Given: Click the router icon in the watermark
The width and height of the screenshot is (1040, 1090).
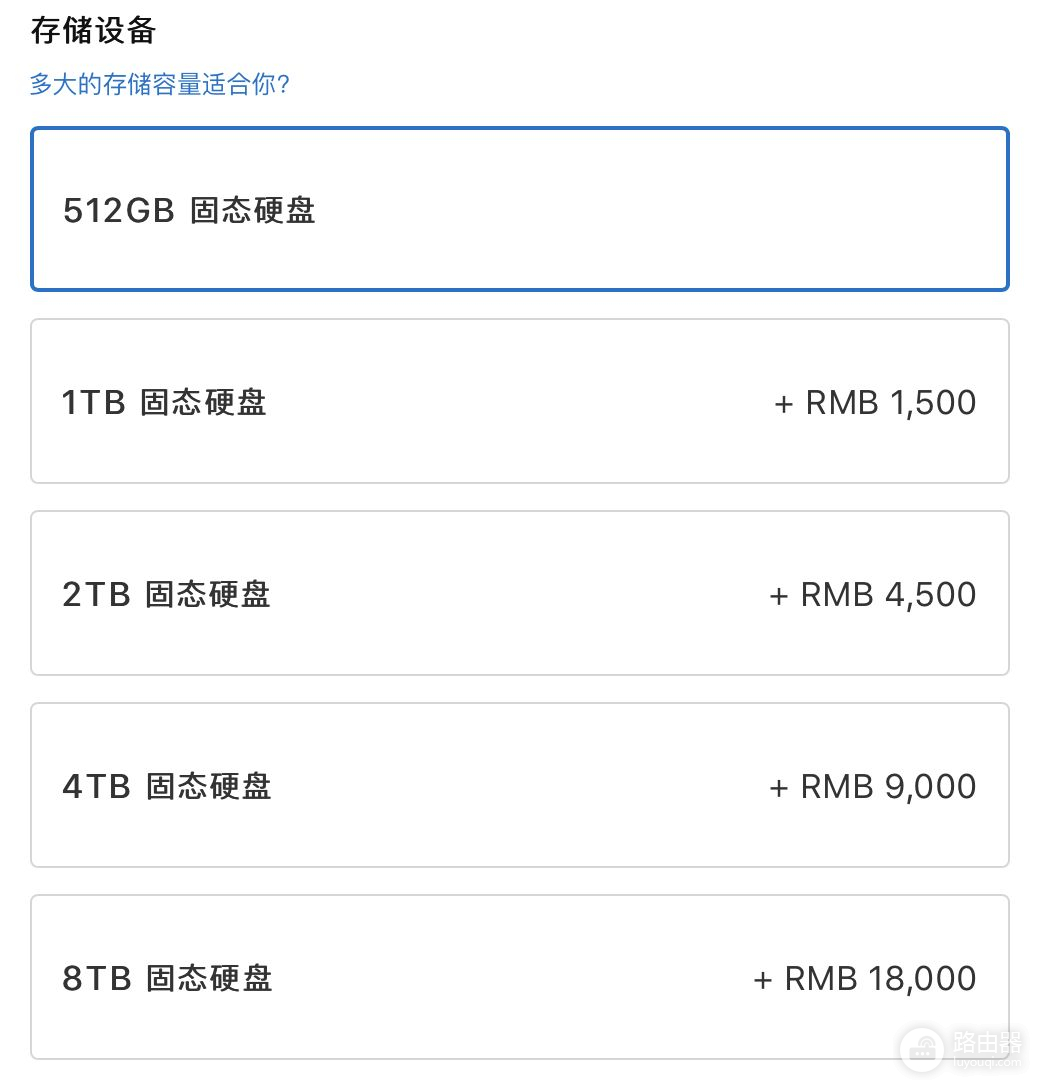Looking at the screenshot, I should click(x=921, y=1050).
